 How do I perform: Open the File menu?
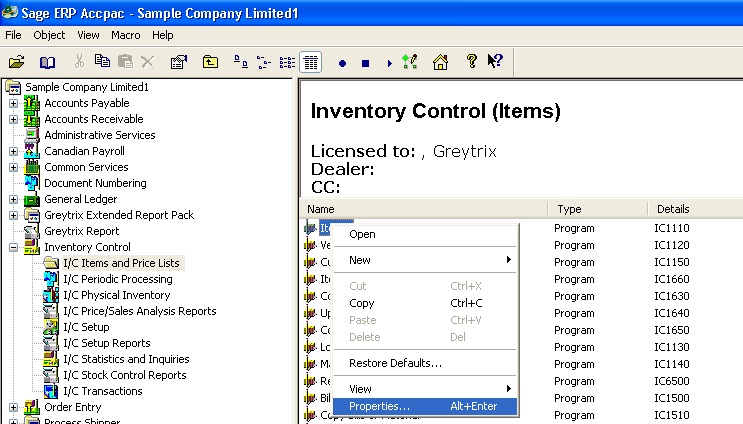point(13,35)
